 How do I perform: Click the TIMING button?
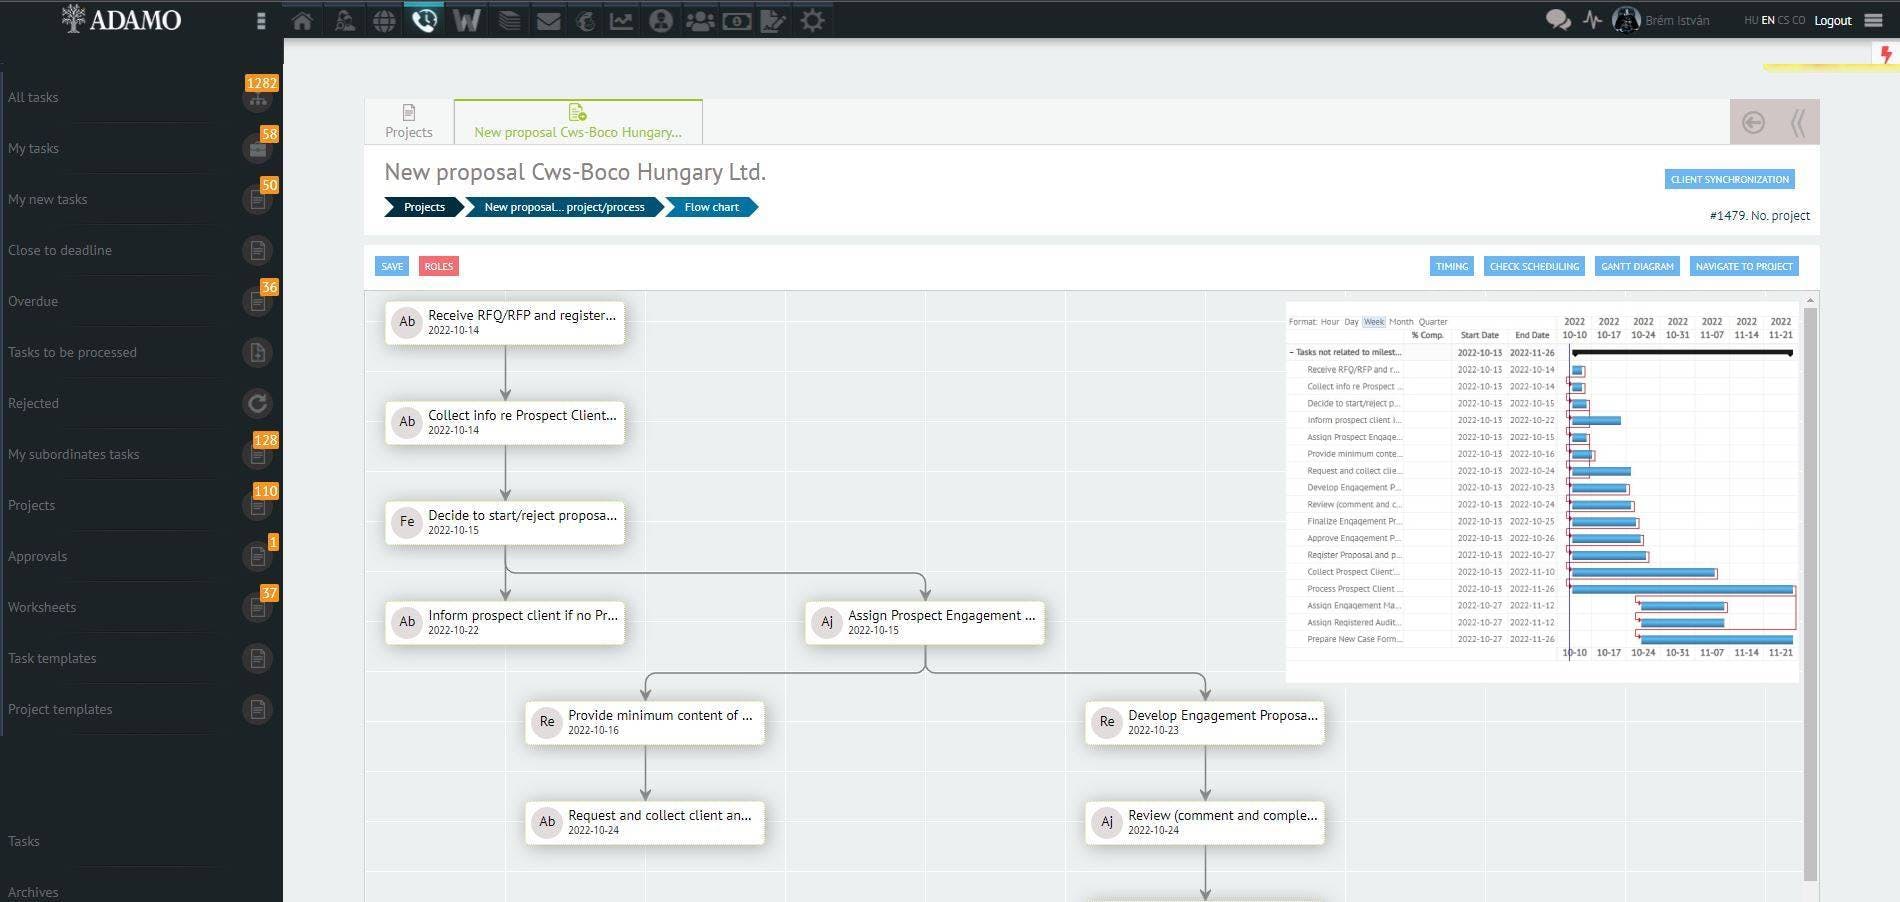[x=1451, y=266]
